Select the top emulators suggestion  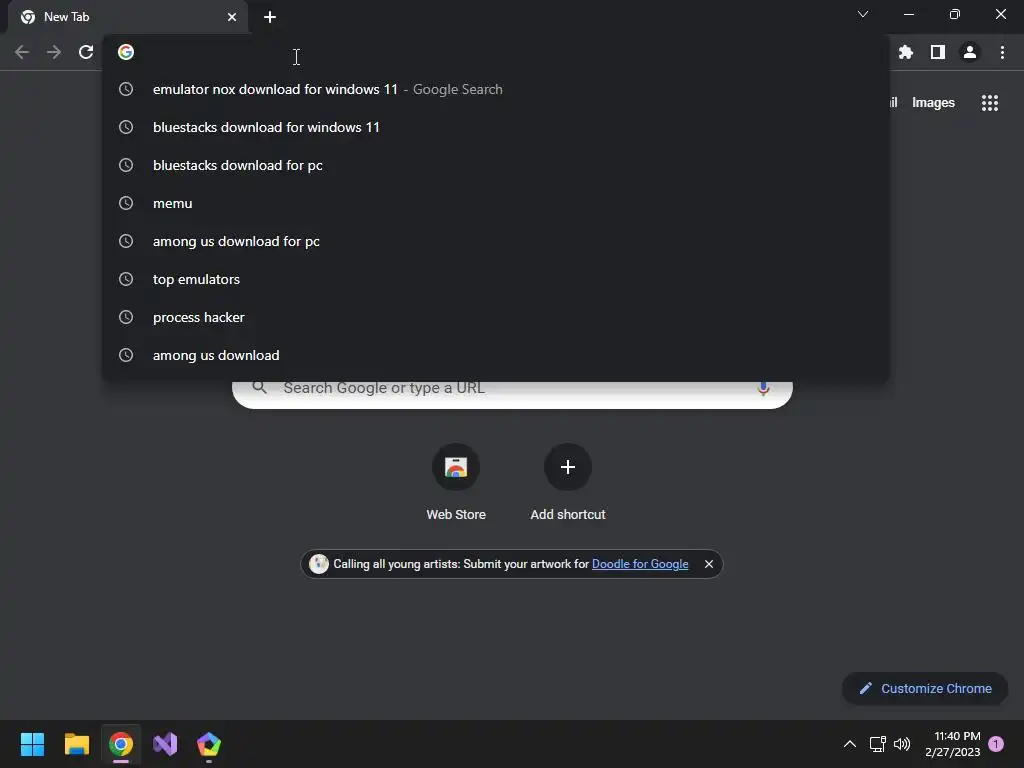tap(496, 280)
